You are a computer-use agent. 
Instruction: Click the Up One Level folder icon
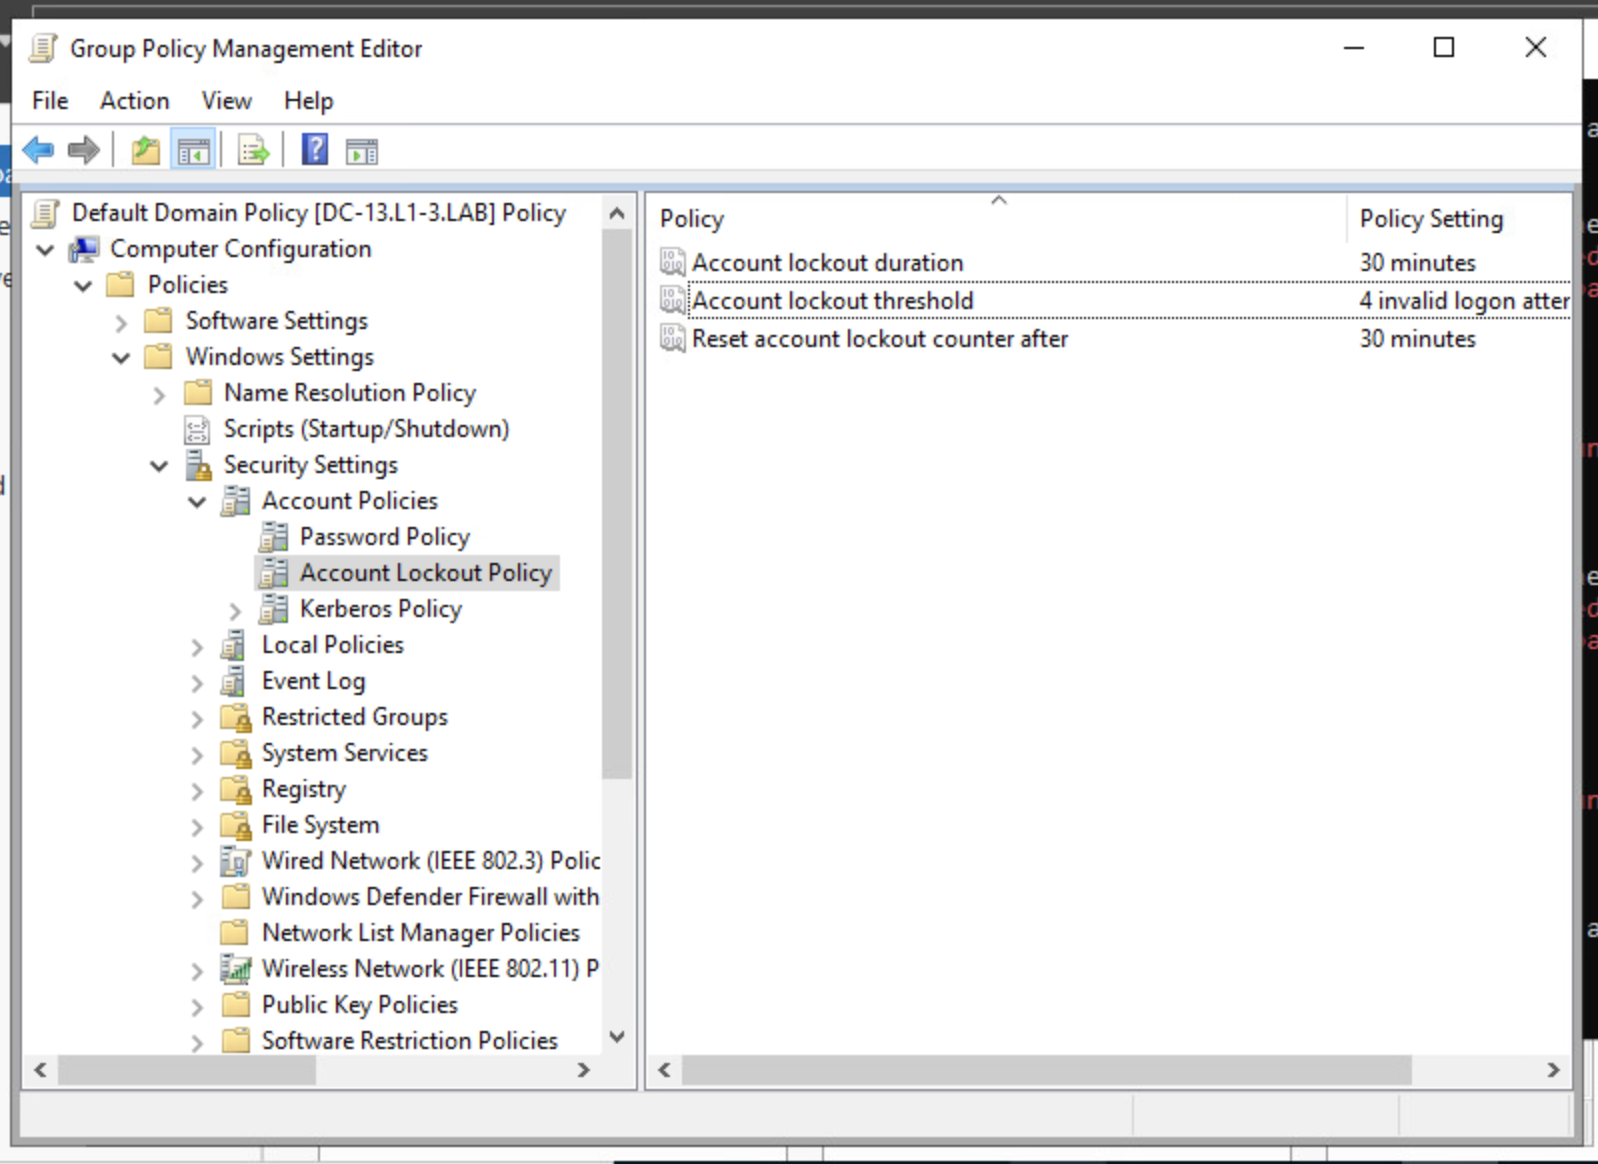(146, 151)
